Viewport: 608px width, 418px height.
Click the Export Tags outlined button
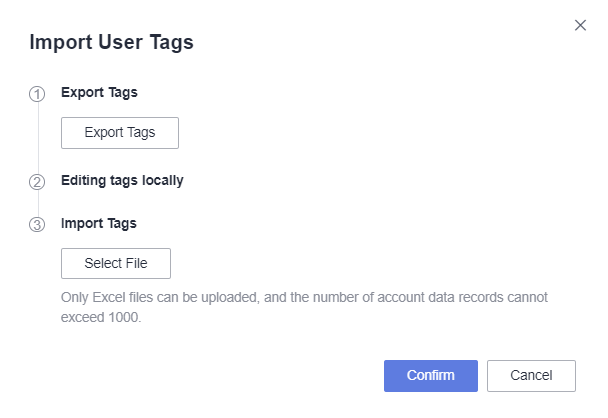click(120, 133)
